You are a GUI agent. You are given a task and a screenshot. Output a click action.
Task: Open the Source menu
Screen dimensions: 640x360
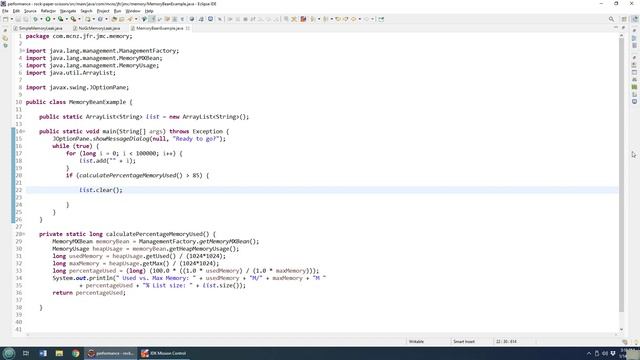(30, 11)
